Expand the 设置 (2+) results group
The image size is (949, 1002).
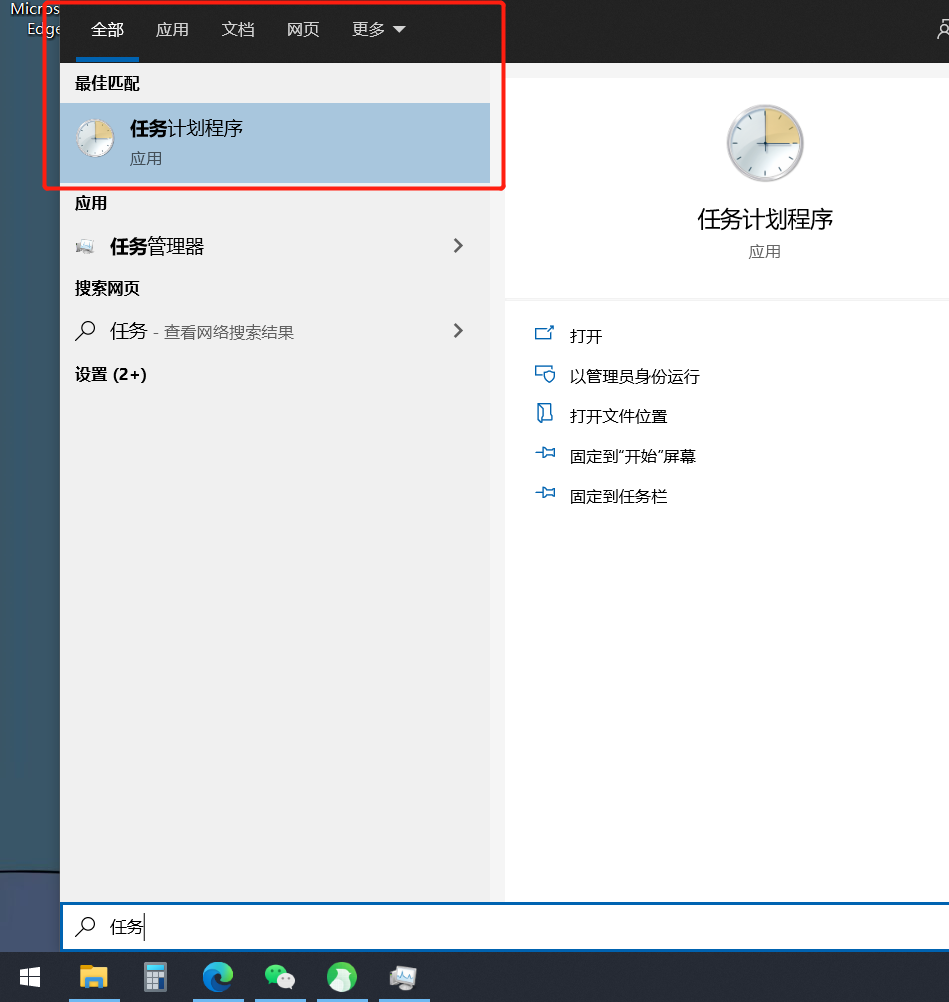(x=107, y=376)
